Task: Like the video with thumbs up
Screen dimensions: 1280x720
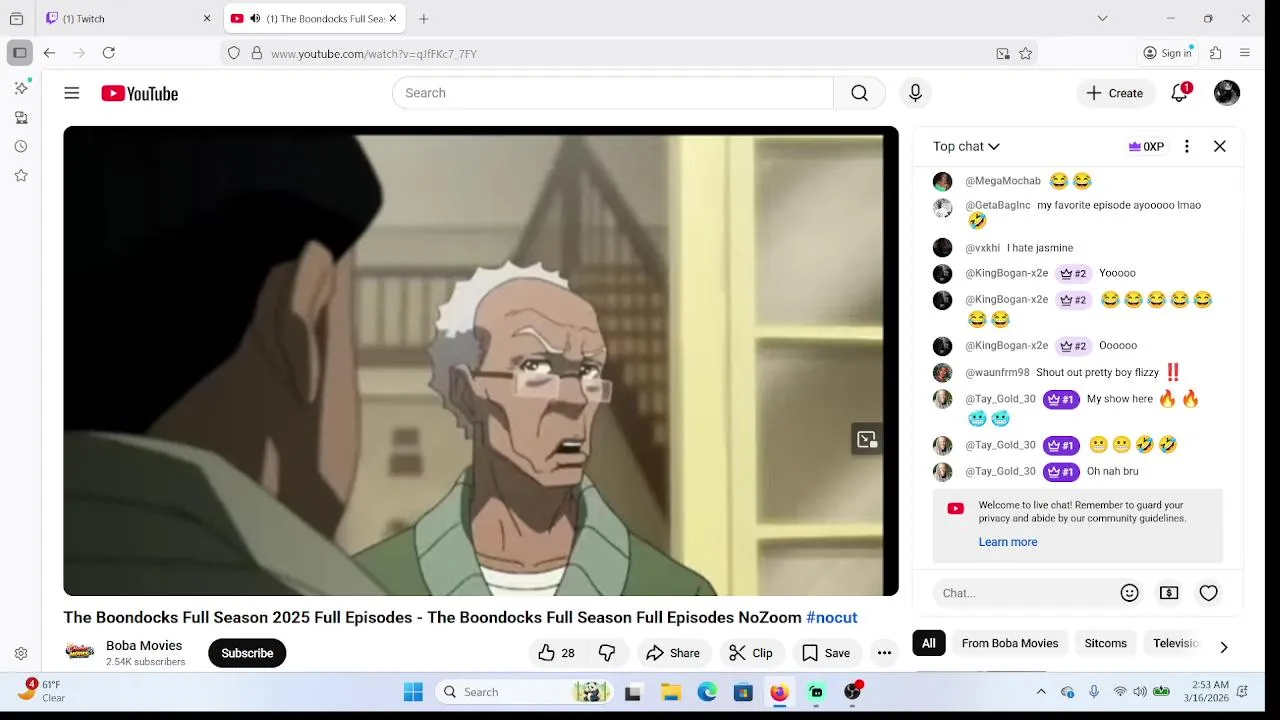Action: (x=556, y=653)
